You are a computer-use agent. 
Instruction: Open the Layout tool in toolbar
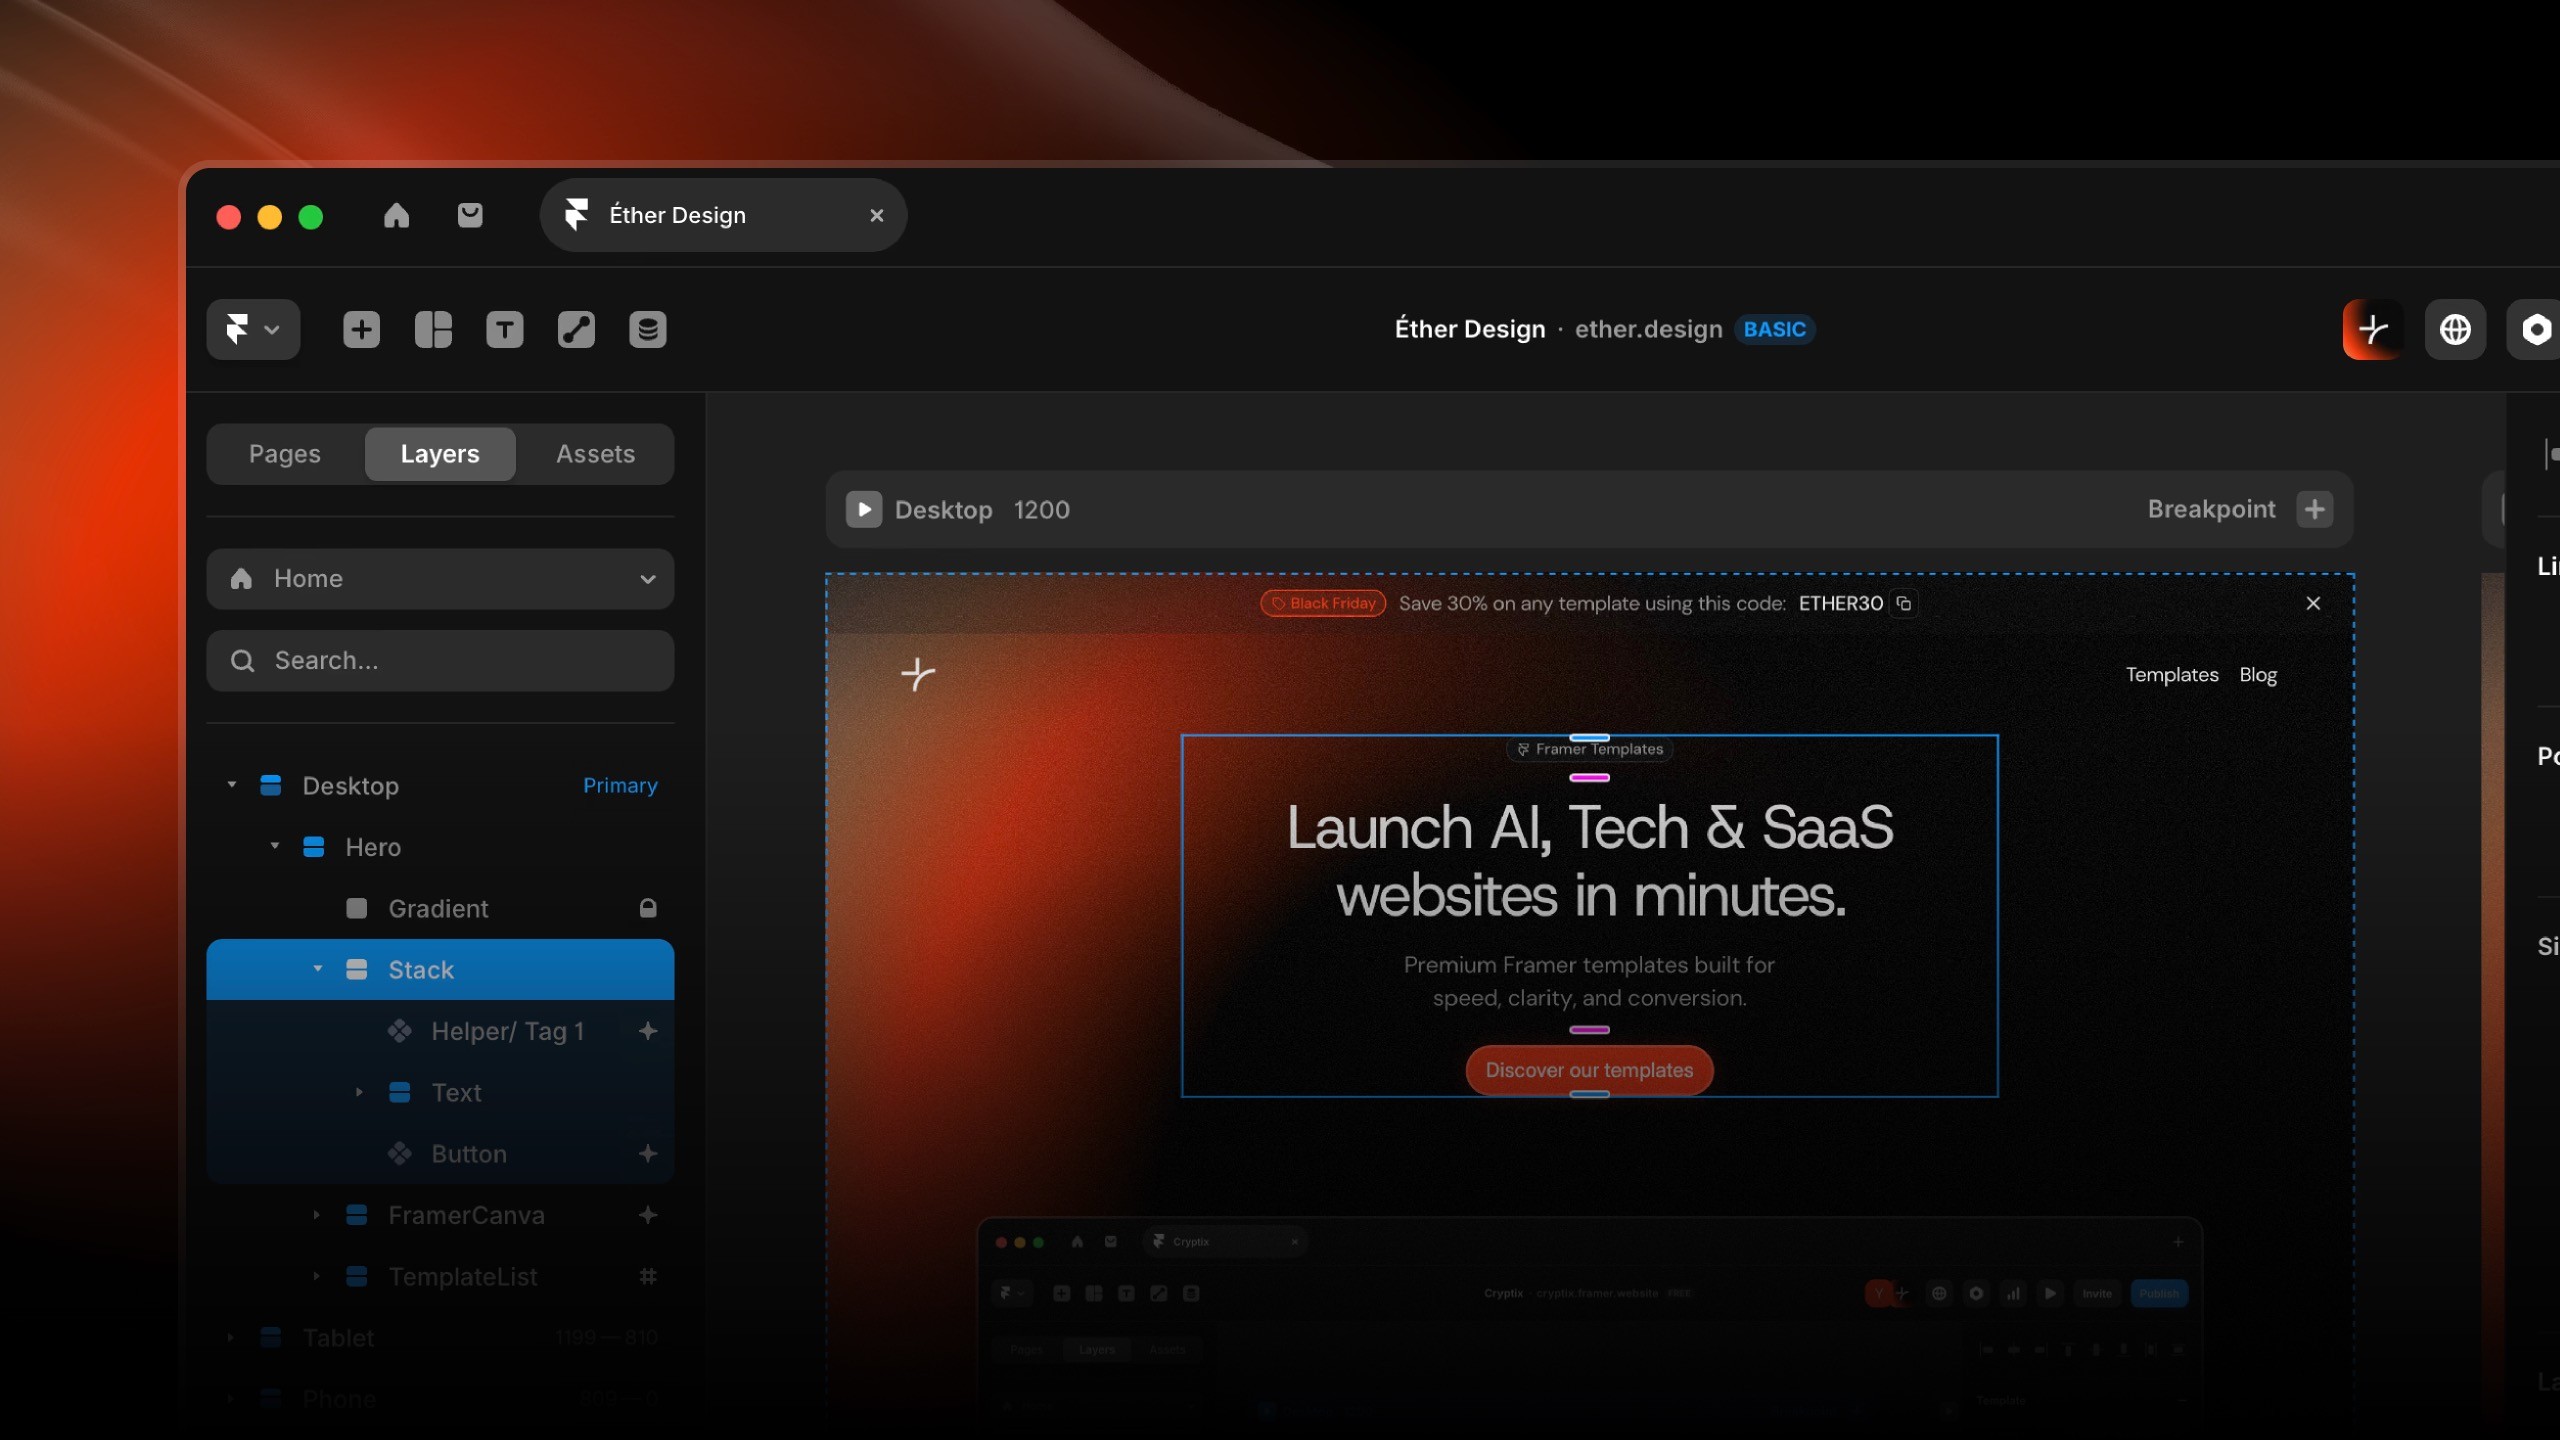(x=433, y=329)
